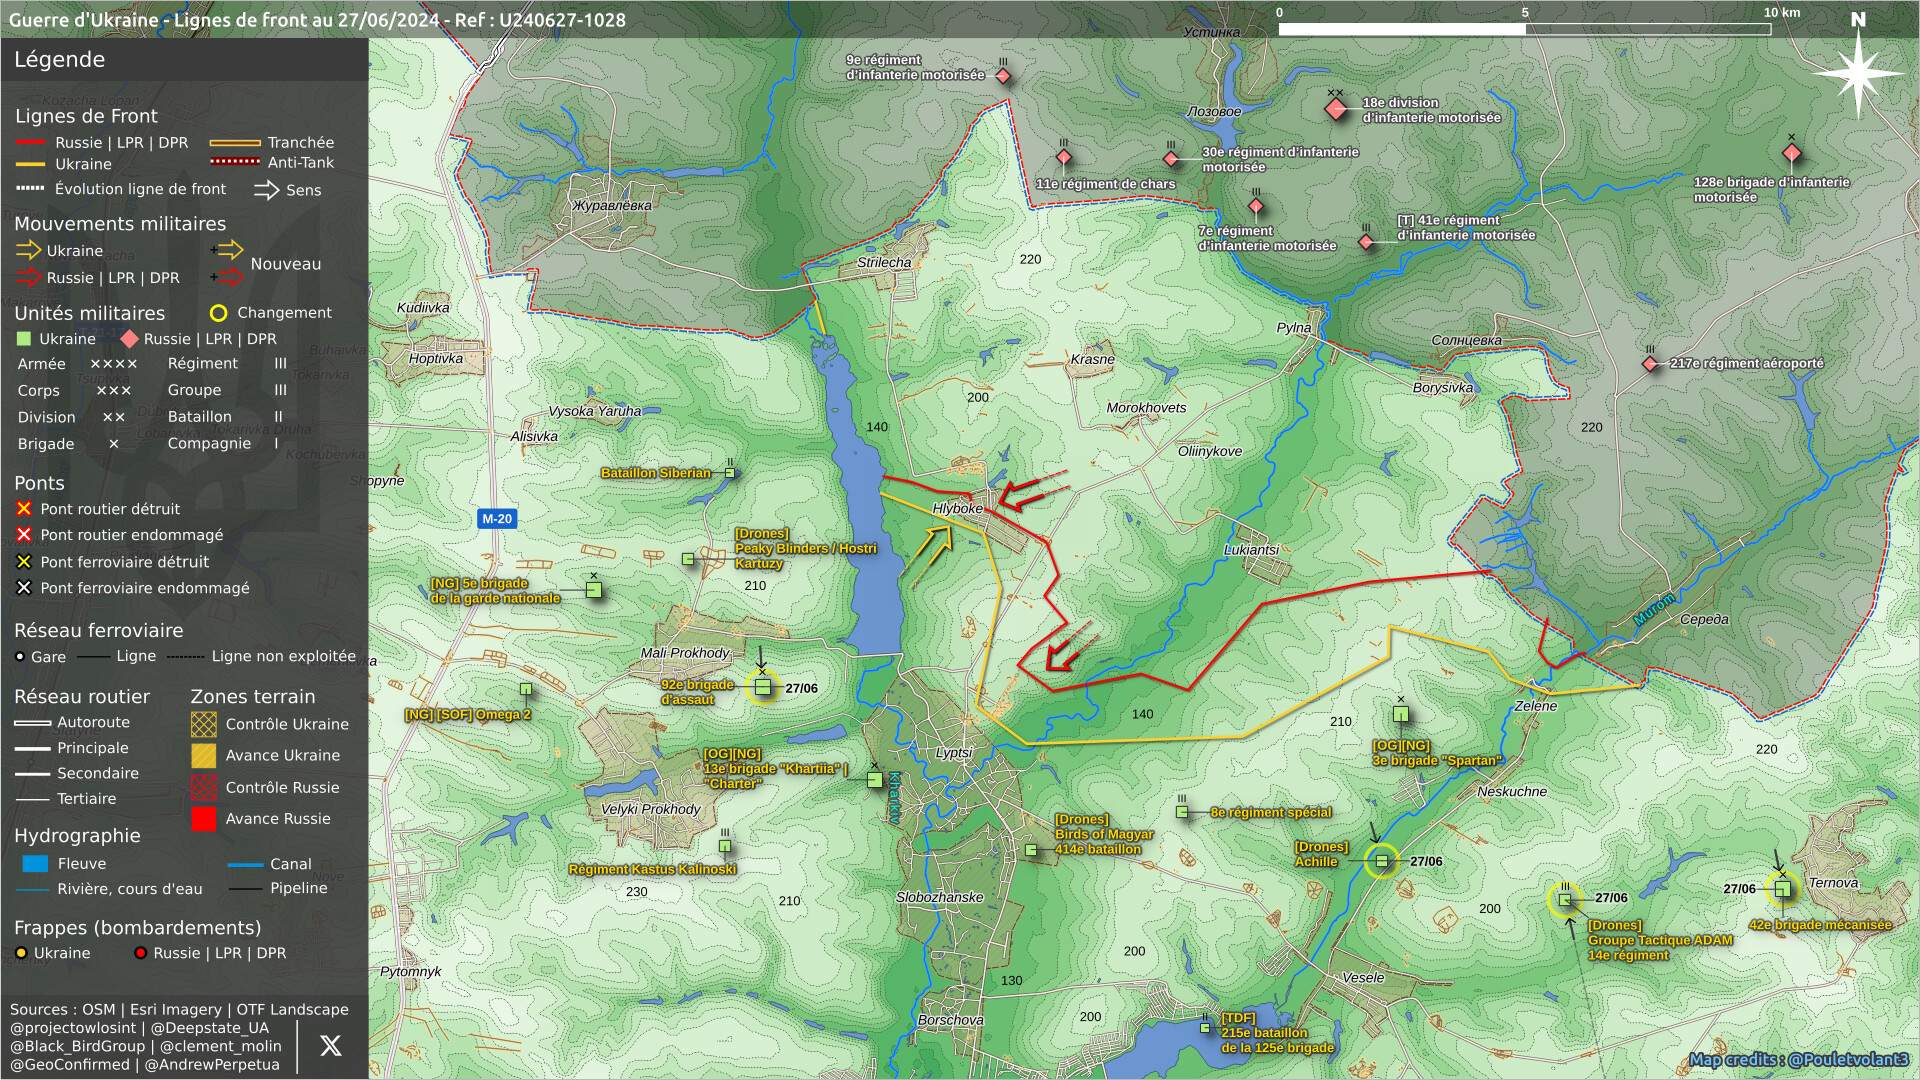Click the Lyptsi town label
1920x1080 pixels.
[953, 753]
